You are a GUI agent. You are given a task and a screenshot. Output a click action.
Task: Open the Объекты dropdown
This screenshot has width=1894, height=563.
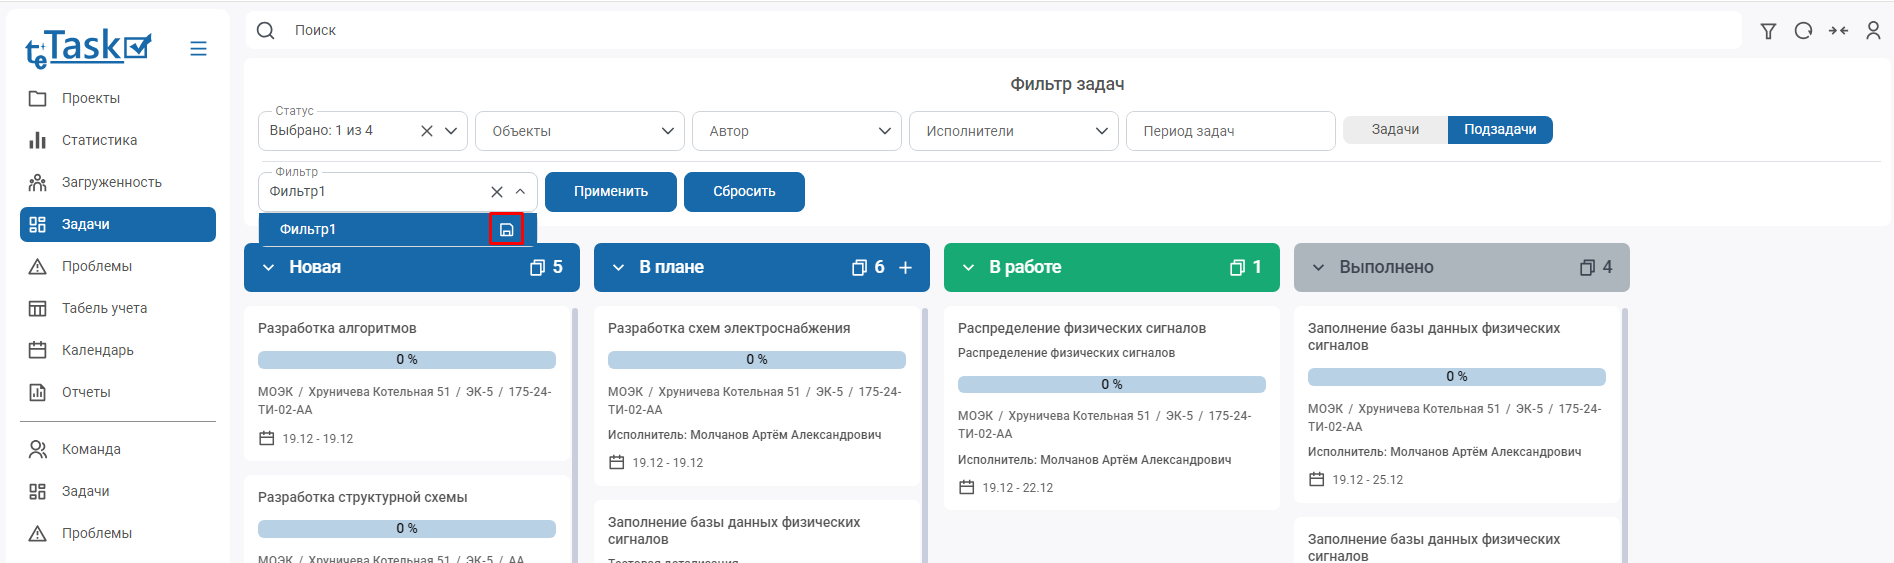(x=579, y=131)
